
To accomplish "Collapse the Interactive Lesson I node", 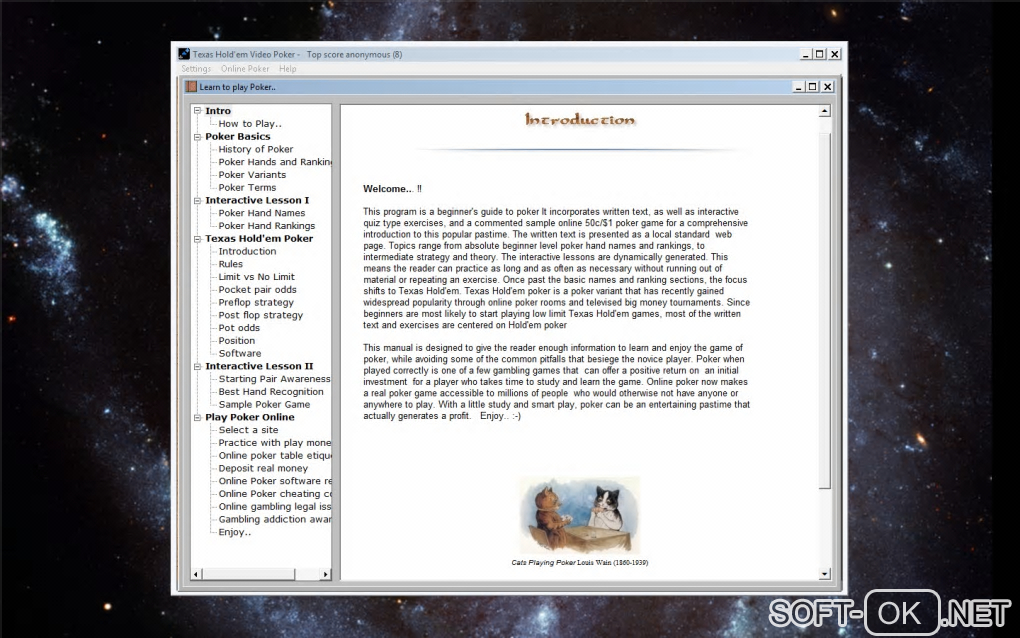I will point(197,200).
